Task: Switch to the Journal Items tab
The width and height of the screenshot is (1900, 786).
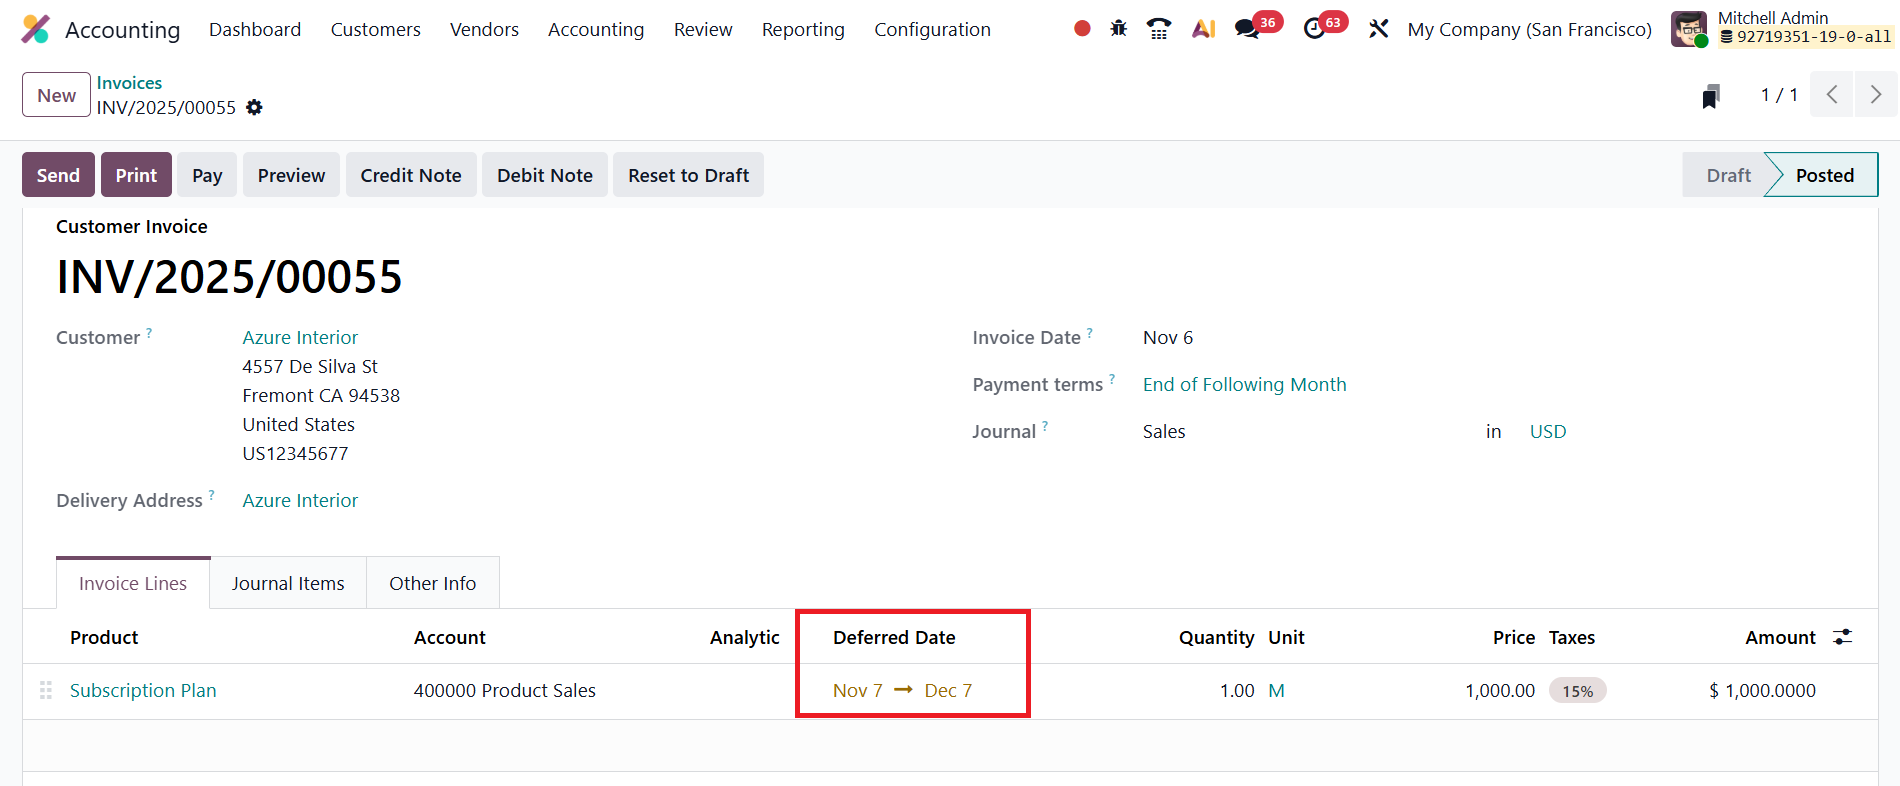Action: [x=288, y=583]
